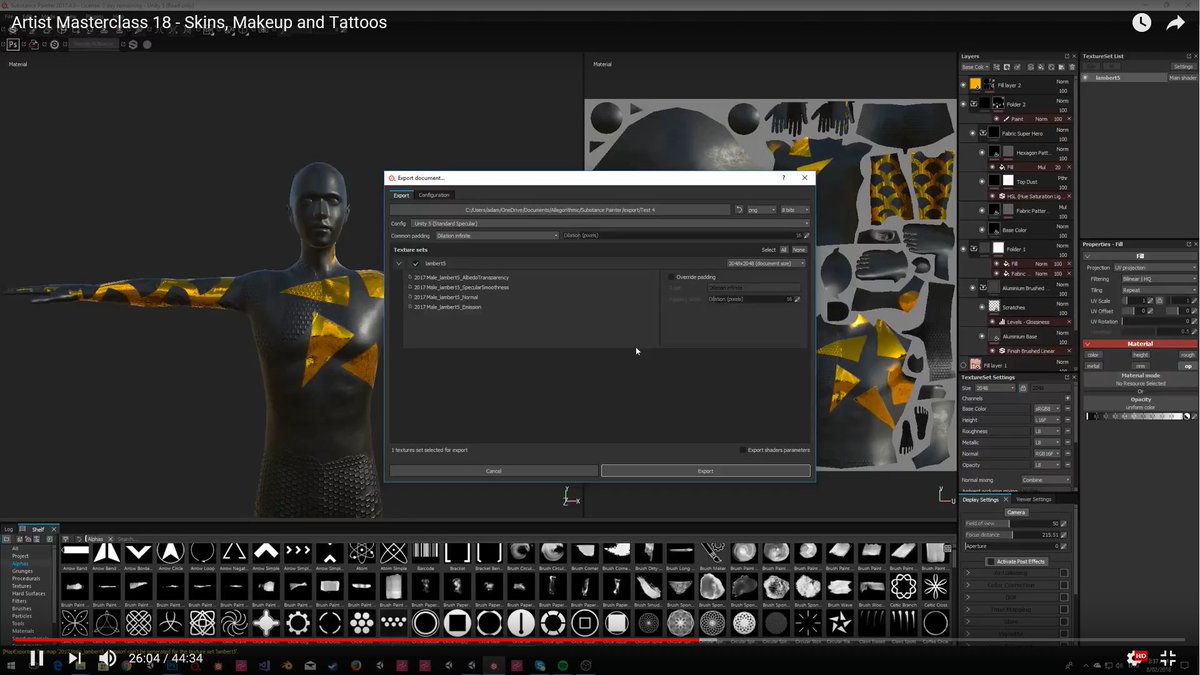Image resolution: width=1200 pixels, height=675 pixels.
Task: Select Grunges category in Shelf
Action: tap(21, 571)
